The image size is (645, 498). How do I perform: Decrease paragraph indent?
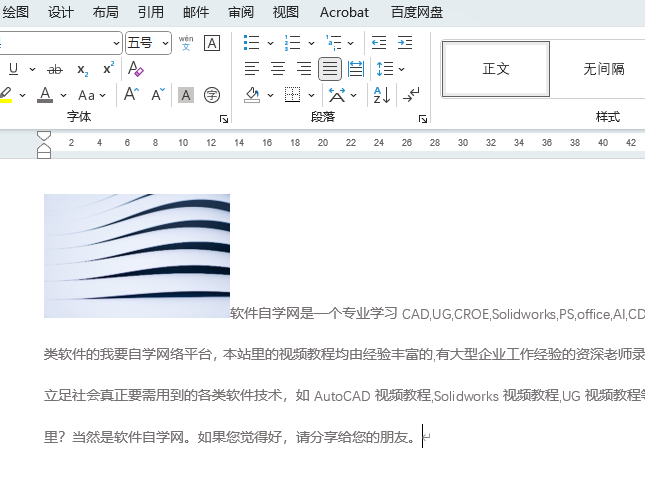point(379,43)
